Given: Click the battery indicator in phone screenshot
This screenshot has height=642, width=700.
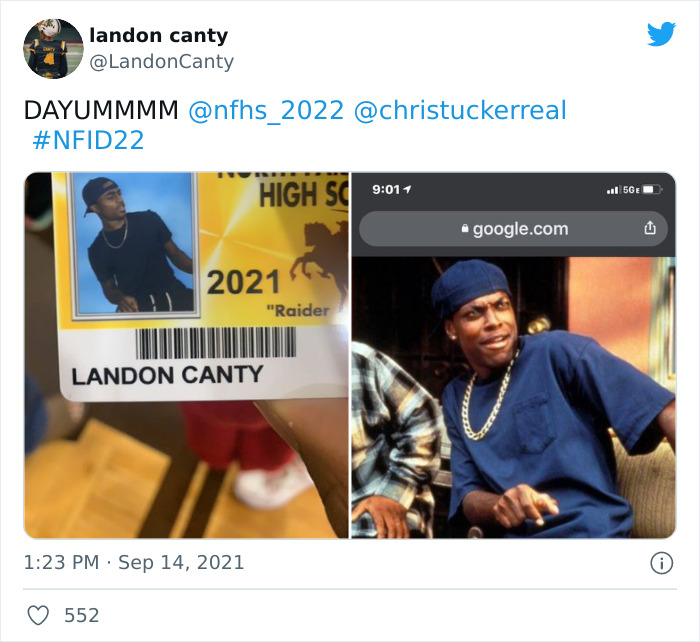Looking at the screenshot, I should (x=653, y=189).
